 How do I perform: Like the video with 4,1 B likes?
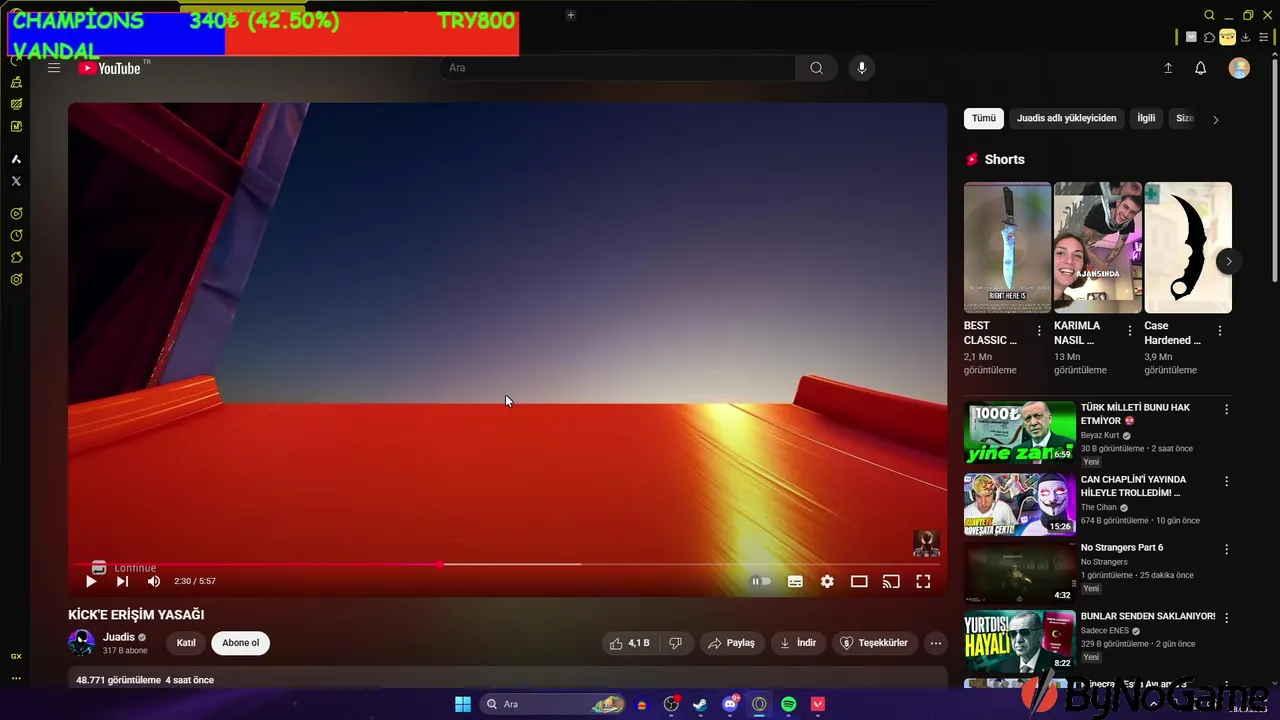[x=630, y=643]
